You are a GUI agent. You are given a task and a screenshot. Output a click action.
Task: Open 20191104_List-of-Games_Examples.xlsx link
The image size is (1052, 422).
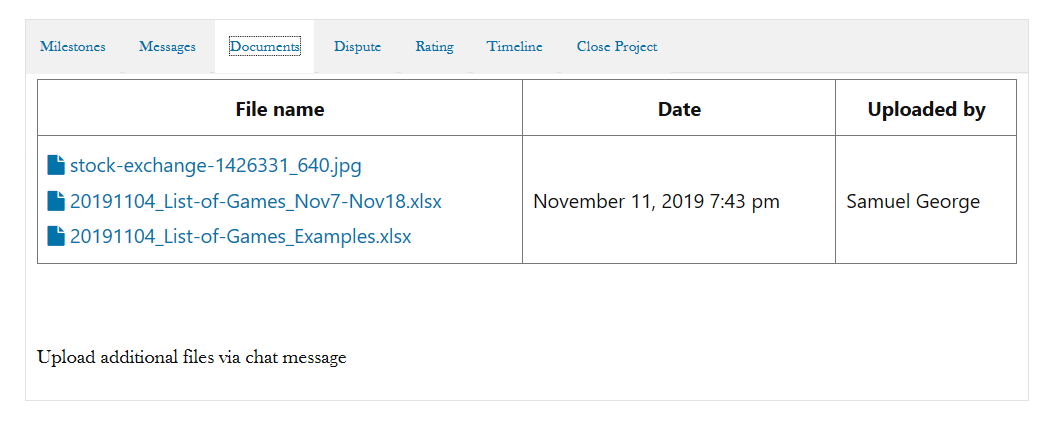click(240, 237)
